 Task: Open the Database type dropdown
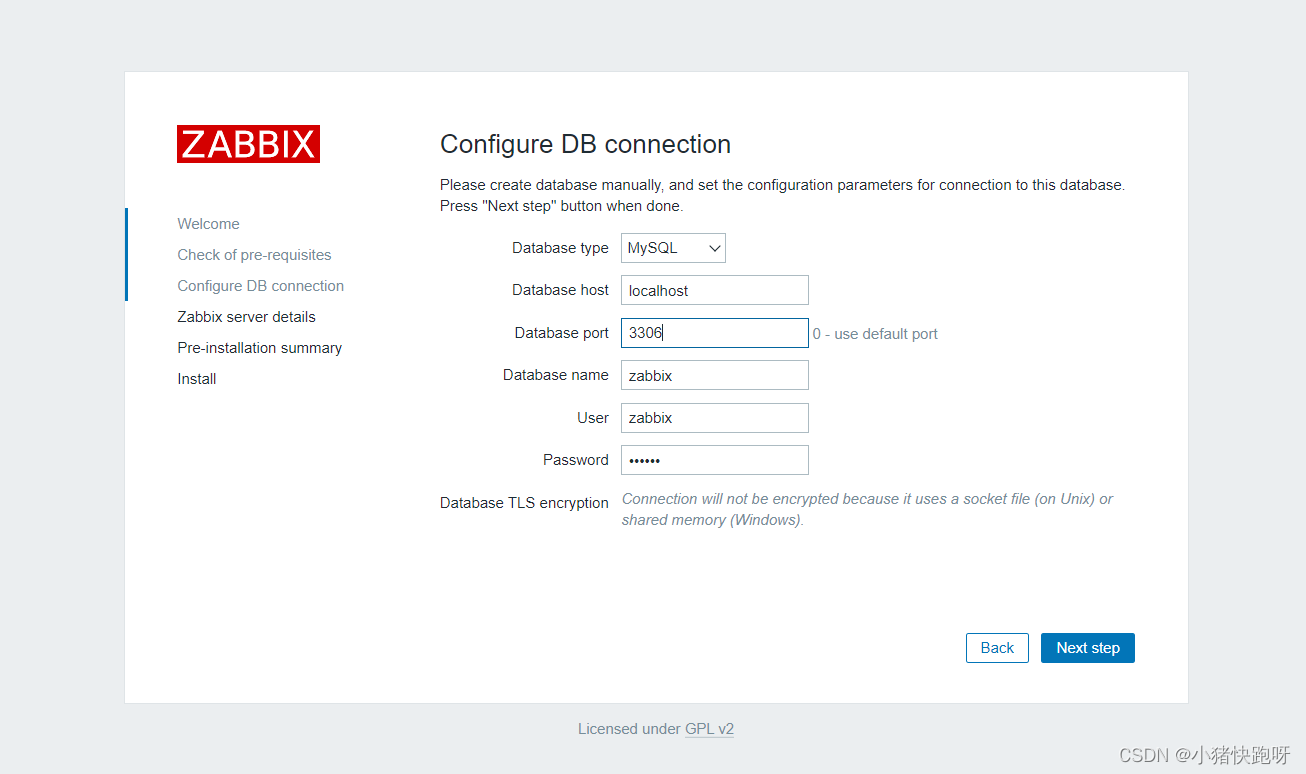[672, 247]
